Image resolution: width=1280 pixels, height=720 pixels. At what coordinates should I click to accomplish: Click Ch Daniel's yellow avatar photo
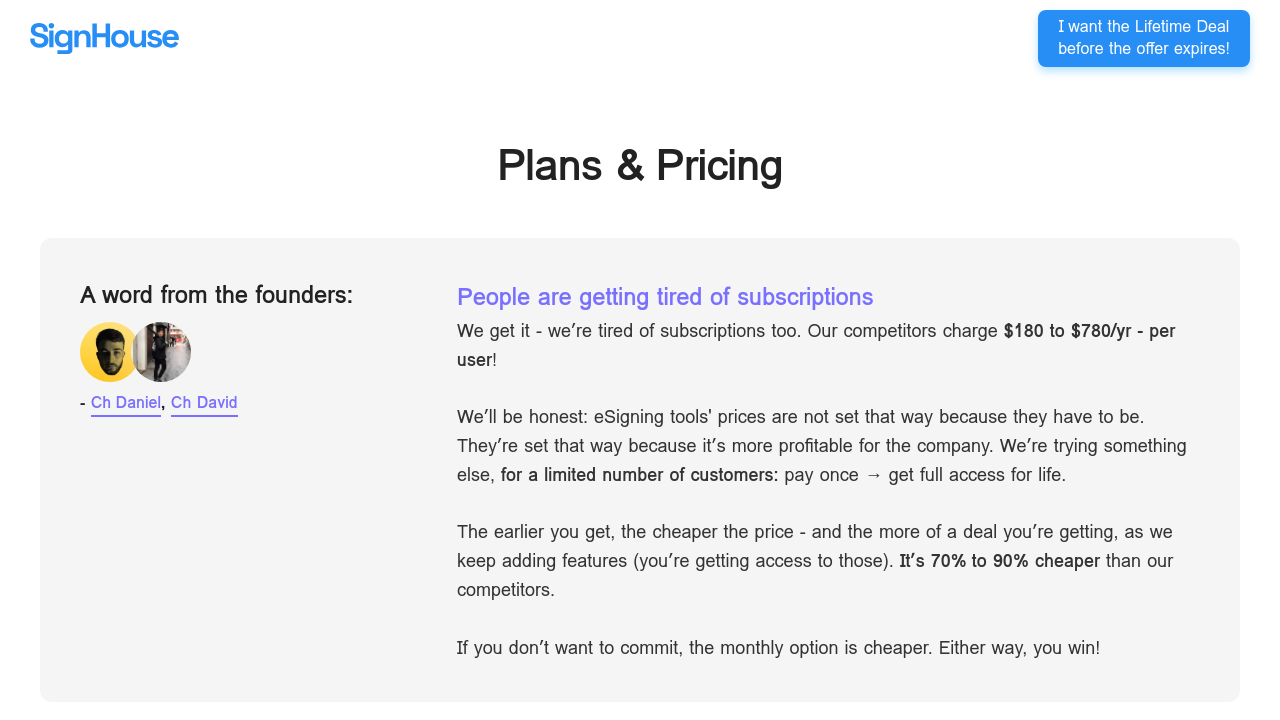[x=108, y=352]
